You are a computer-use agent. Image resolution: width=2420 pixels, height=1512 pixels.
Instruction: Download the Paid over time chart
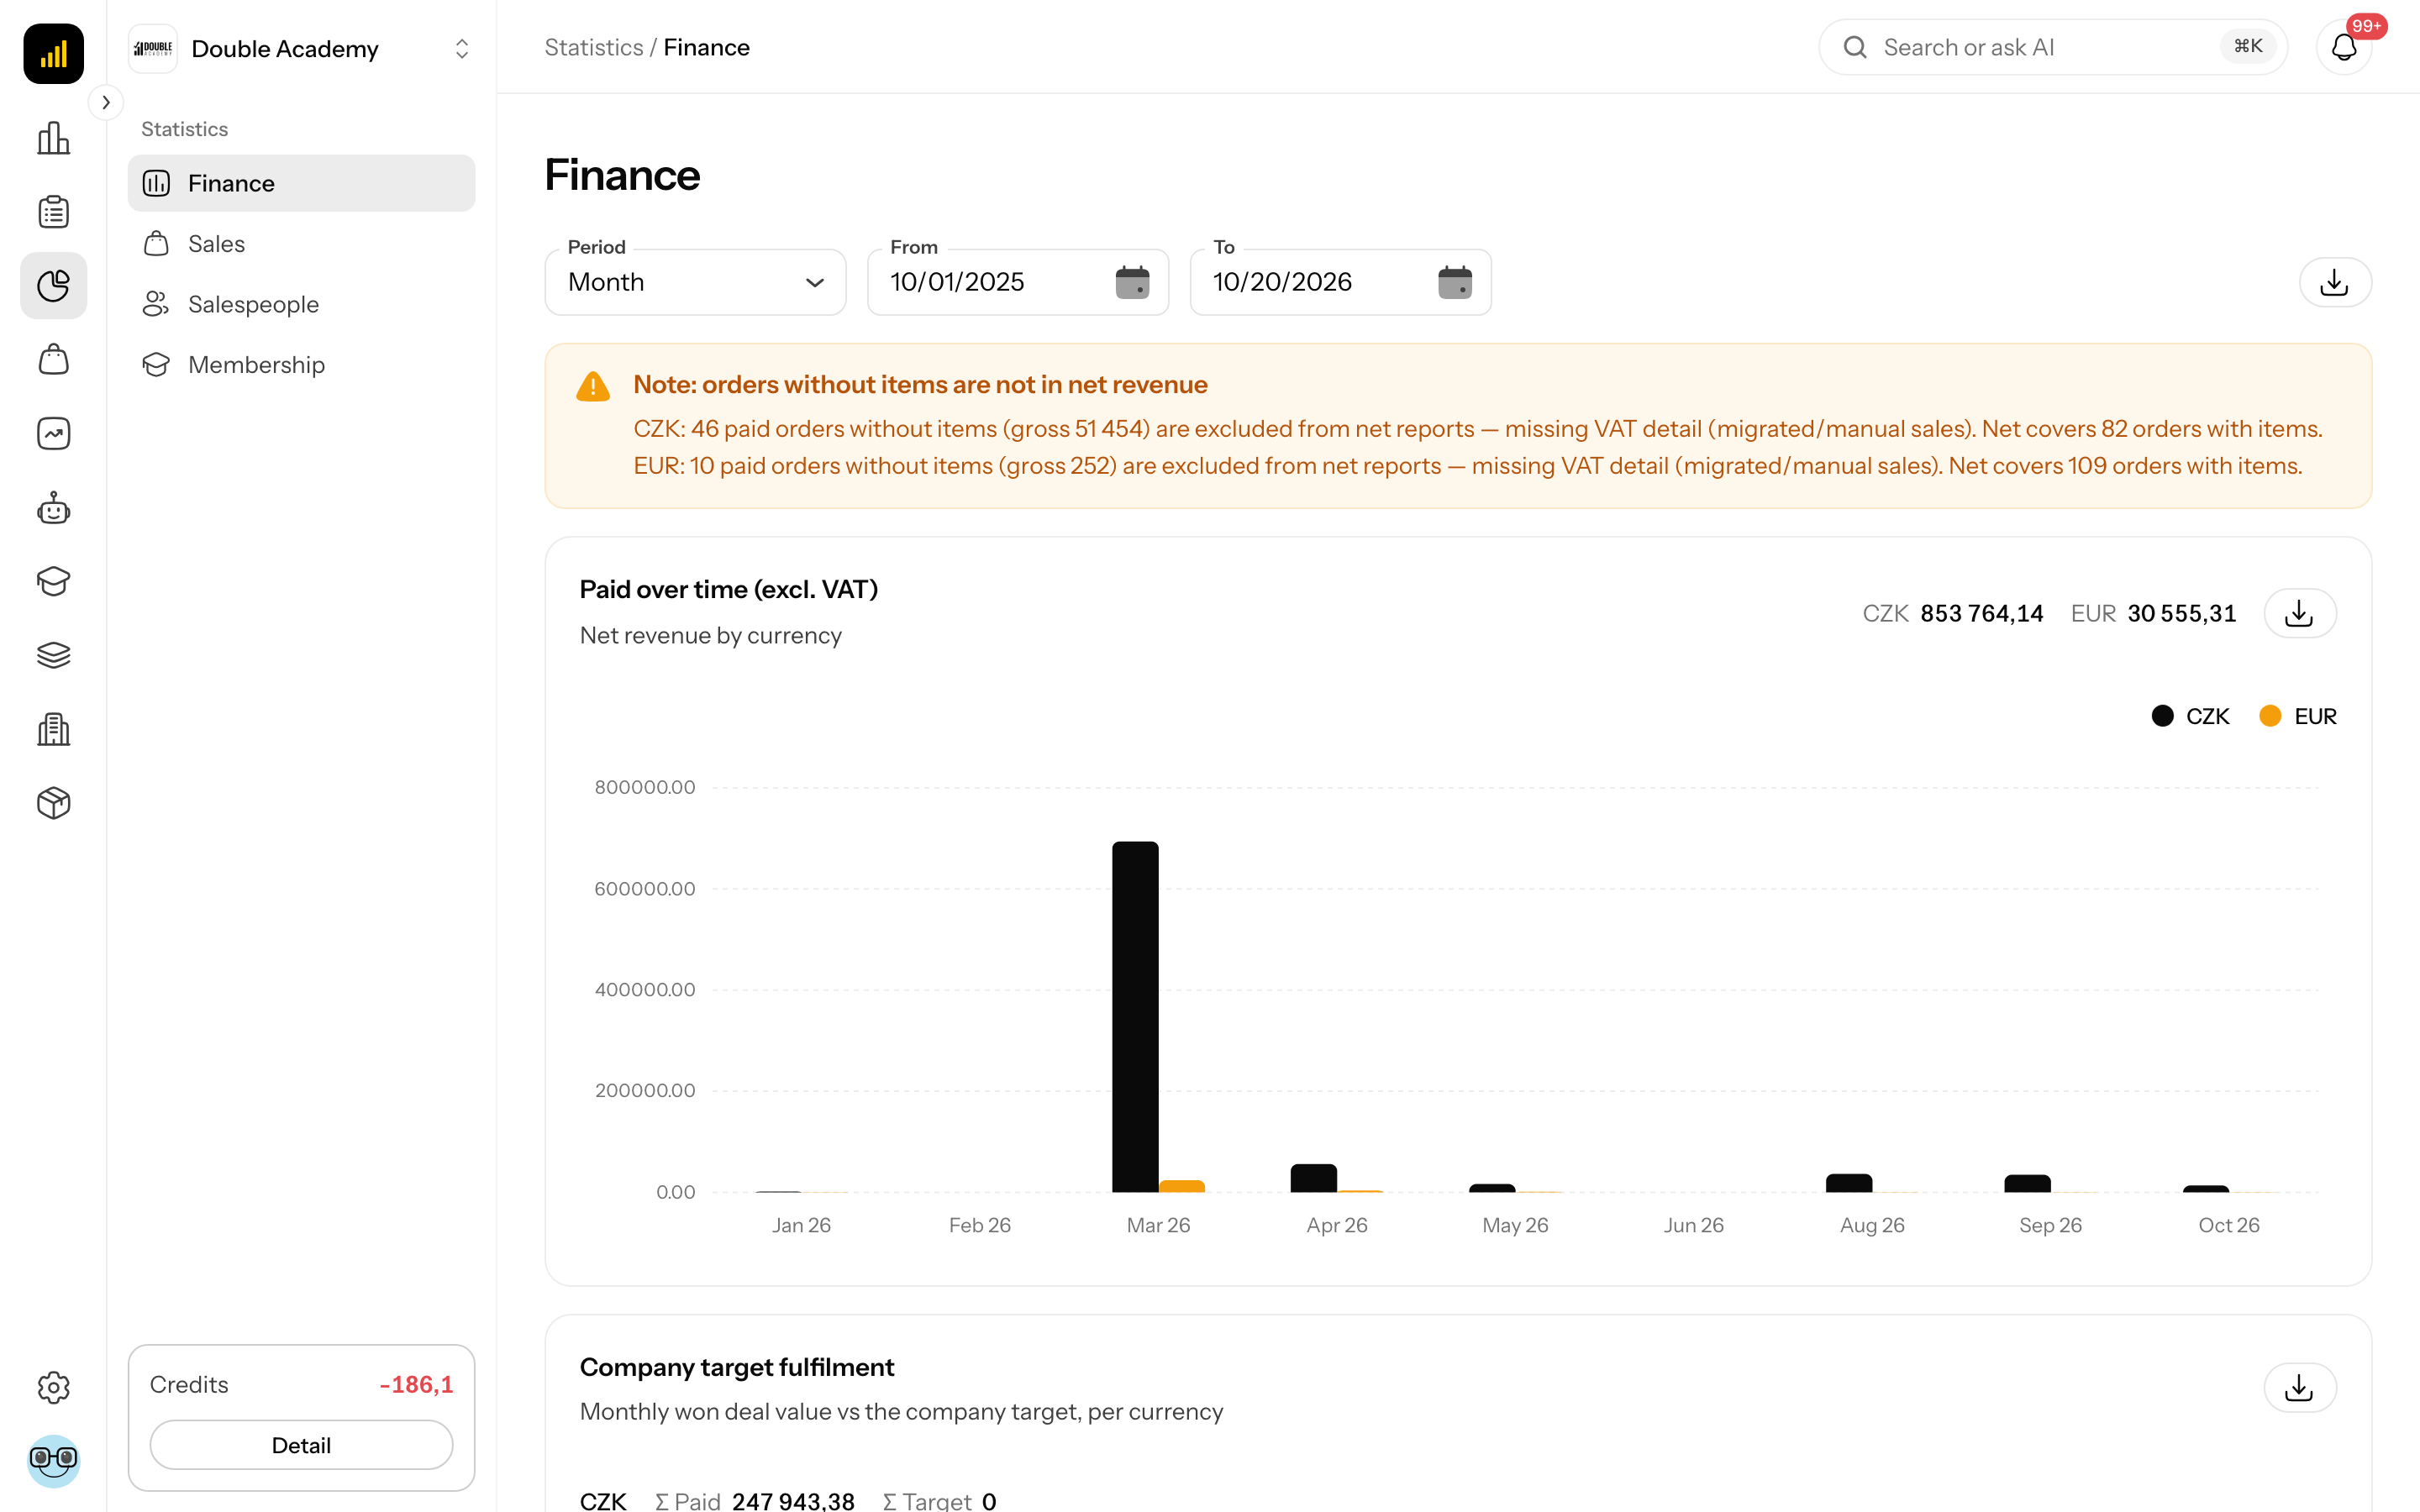click(2300, 613)
